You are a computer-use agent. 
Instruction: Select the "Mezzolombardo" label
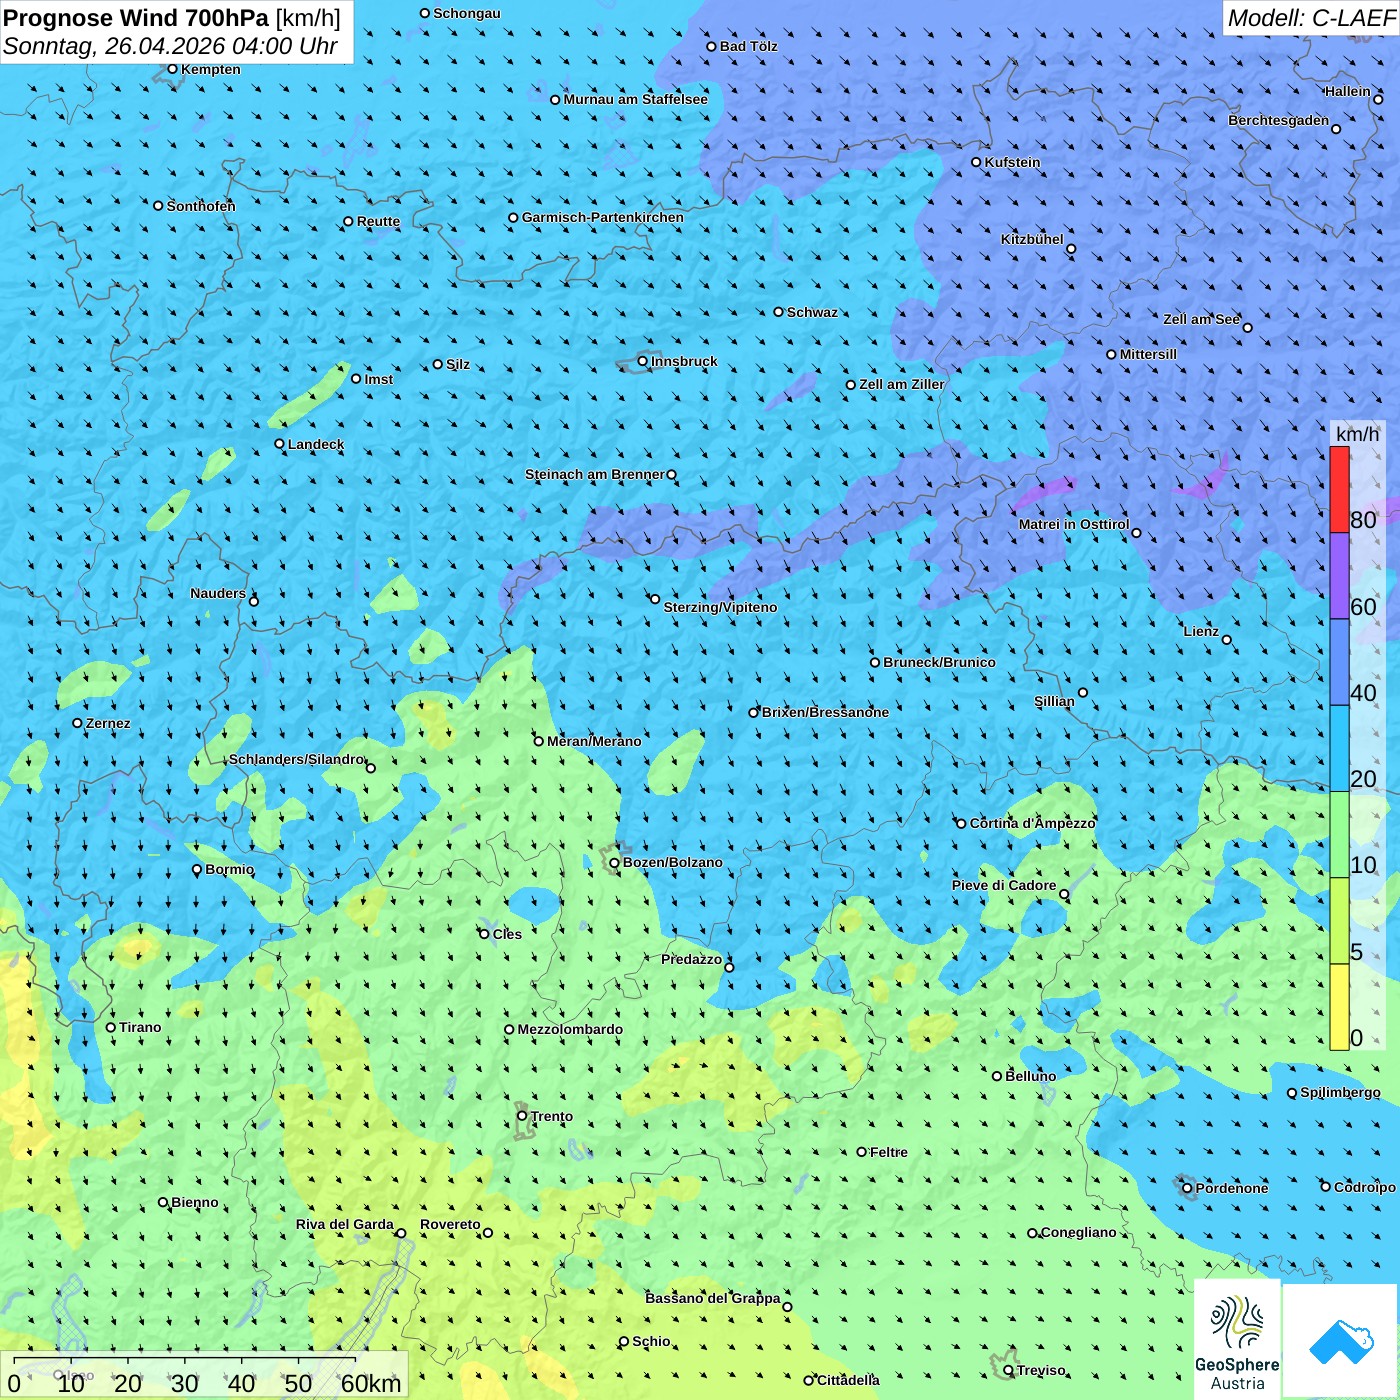pos(570,1029)
